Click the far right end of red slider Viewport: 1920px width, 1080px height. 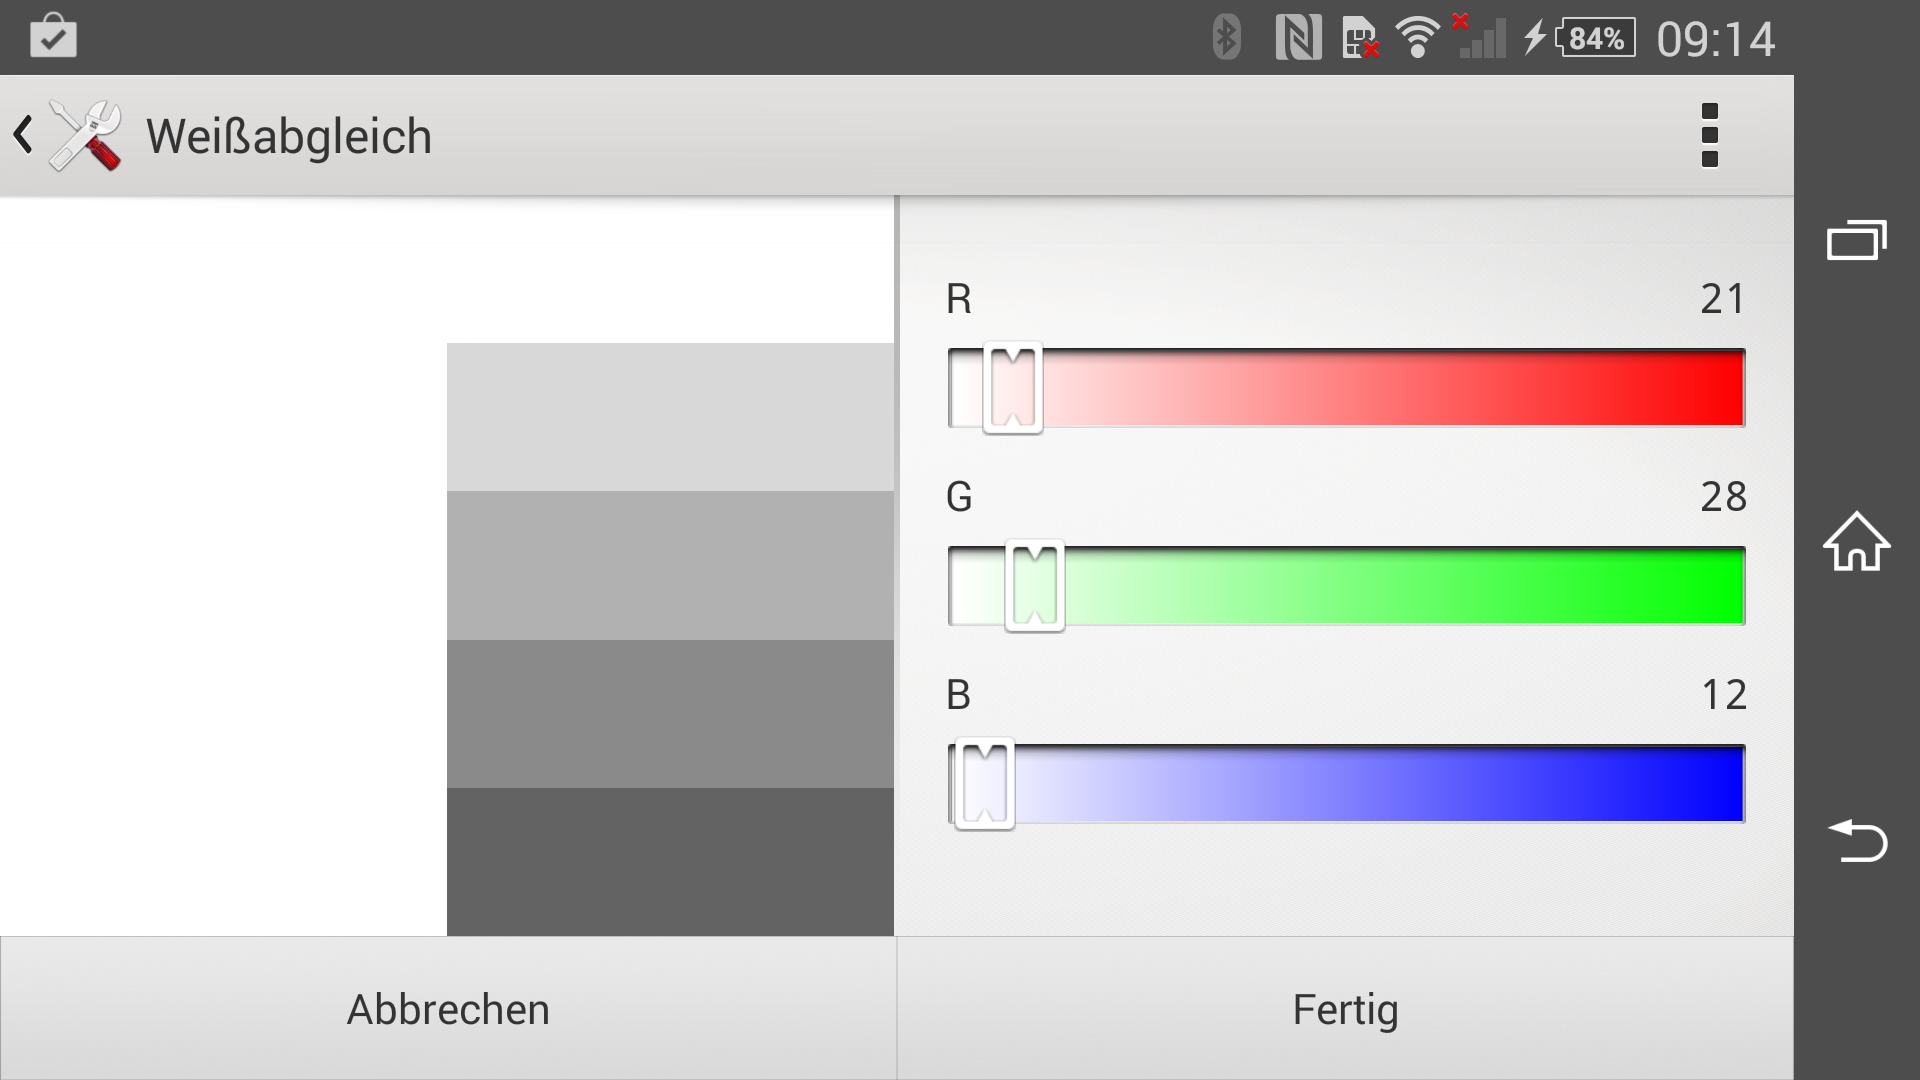(x=1736, y=388)
